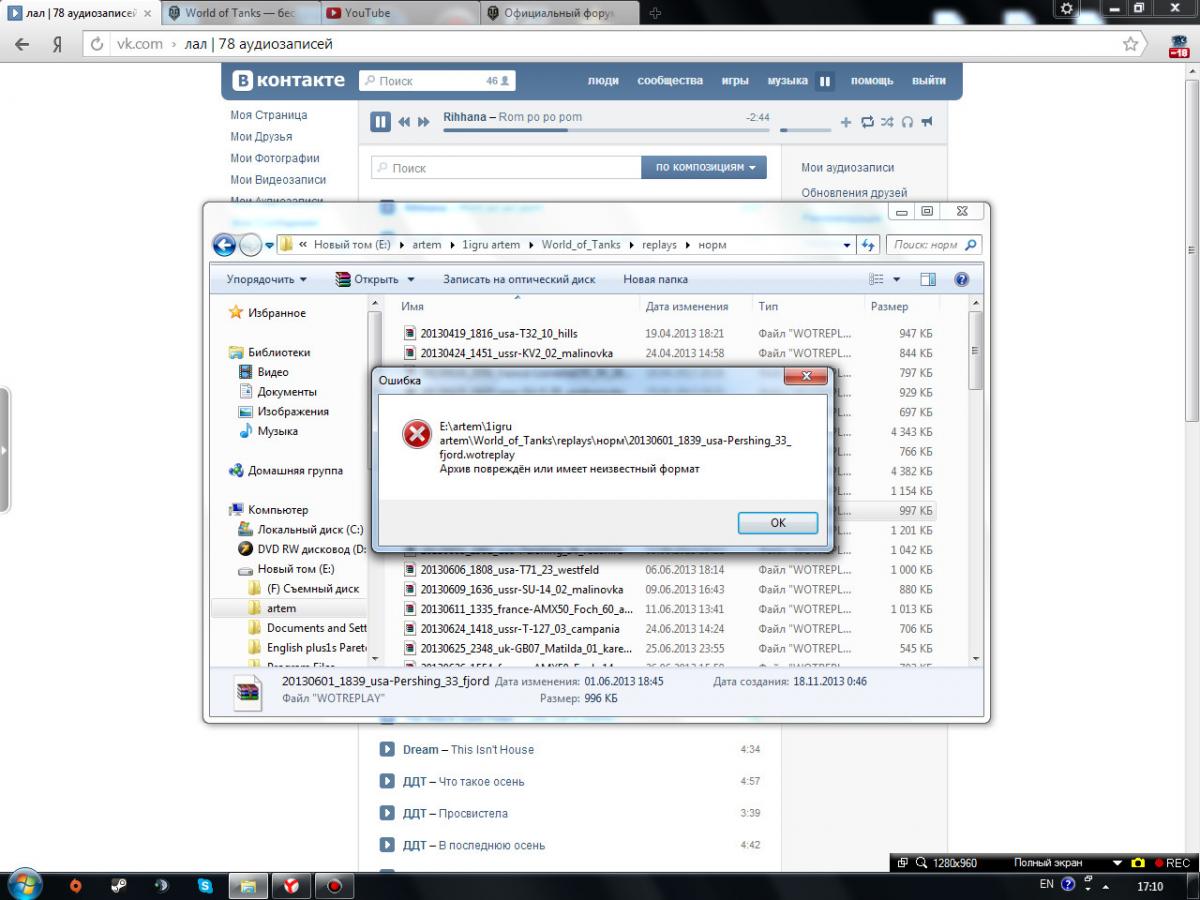Switch to Официальный форум tab

click(558, 13)
